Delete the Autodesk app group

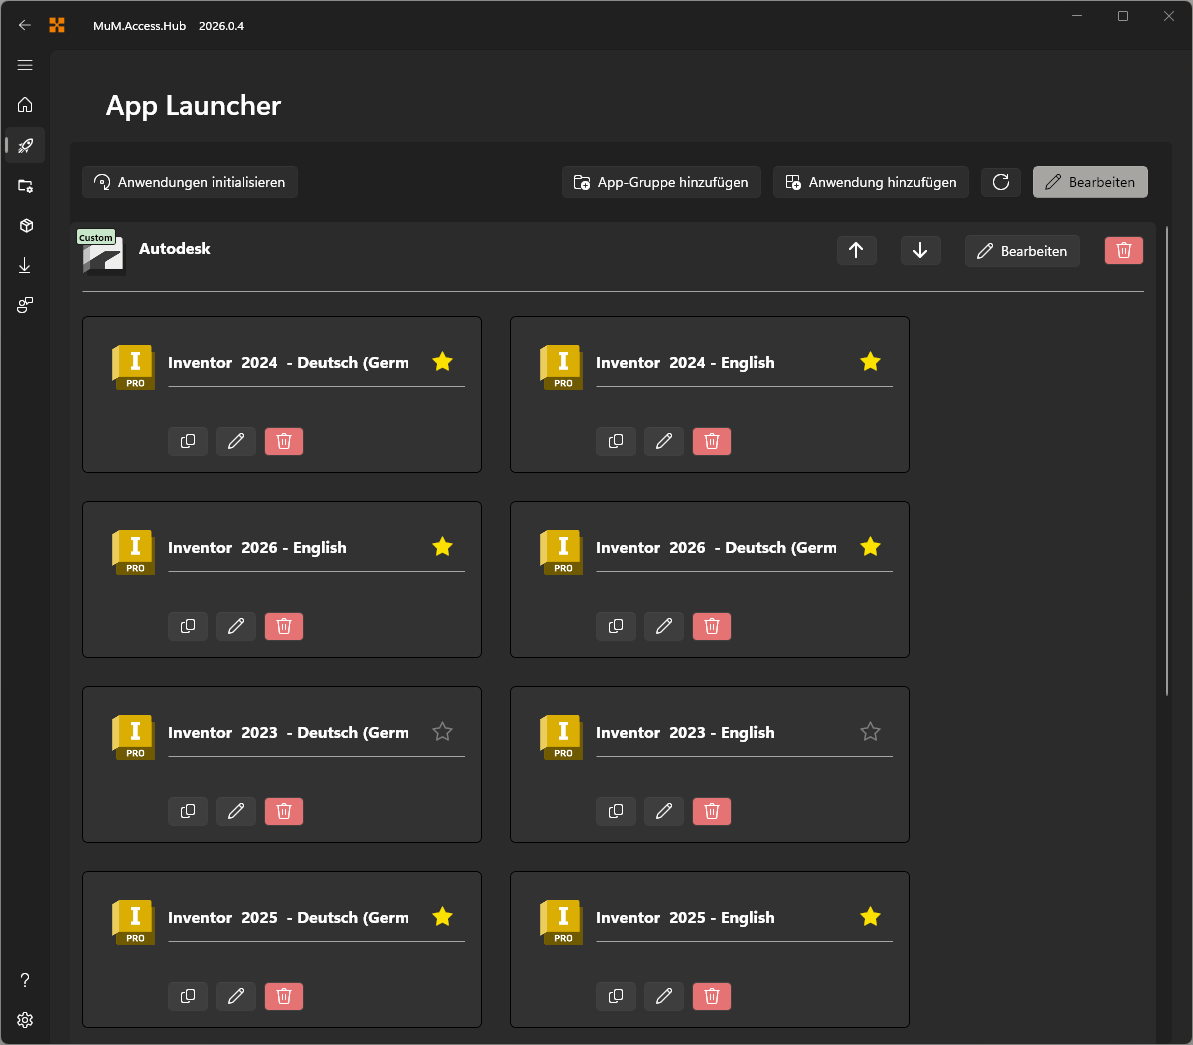point(1123,251)
